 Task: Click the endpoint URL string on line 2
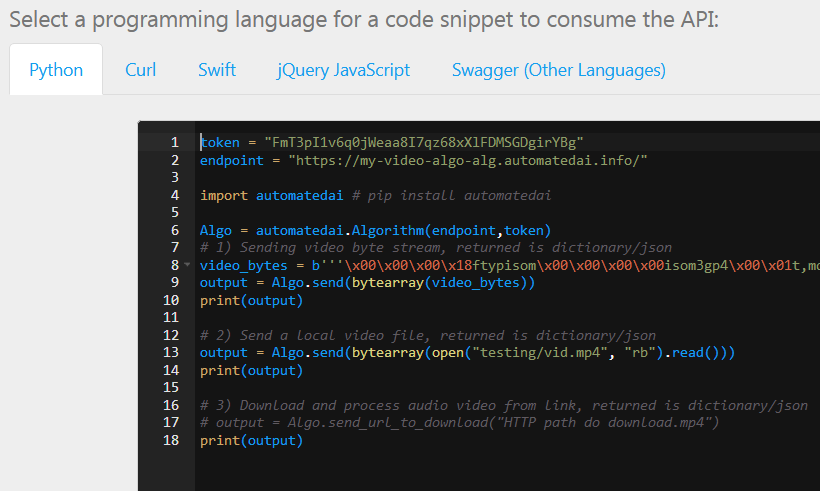coord(468,160)
